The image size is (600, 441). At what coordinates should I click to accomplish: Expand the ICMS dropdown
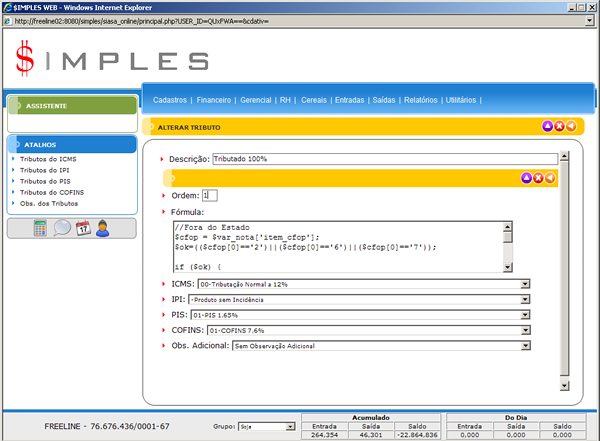click(x=524, y=284)
